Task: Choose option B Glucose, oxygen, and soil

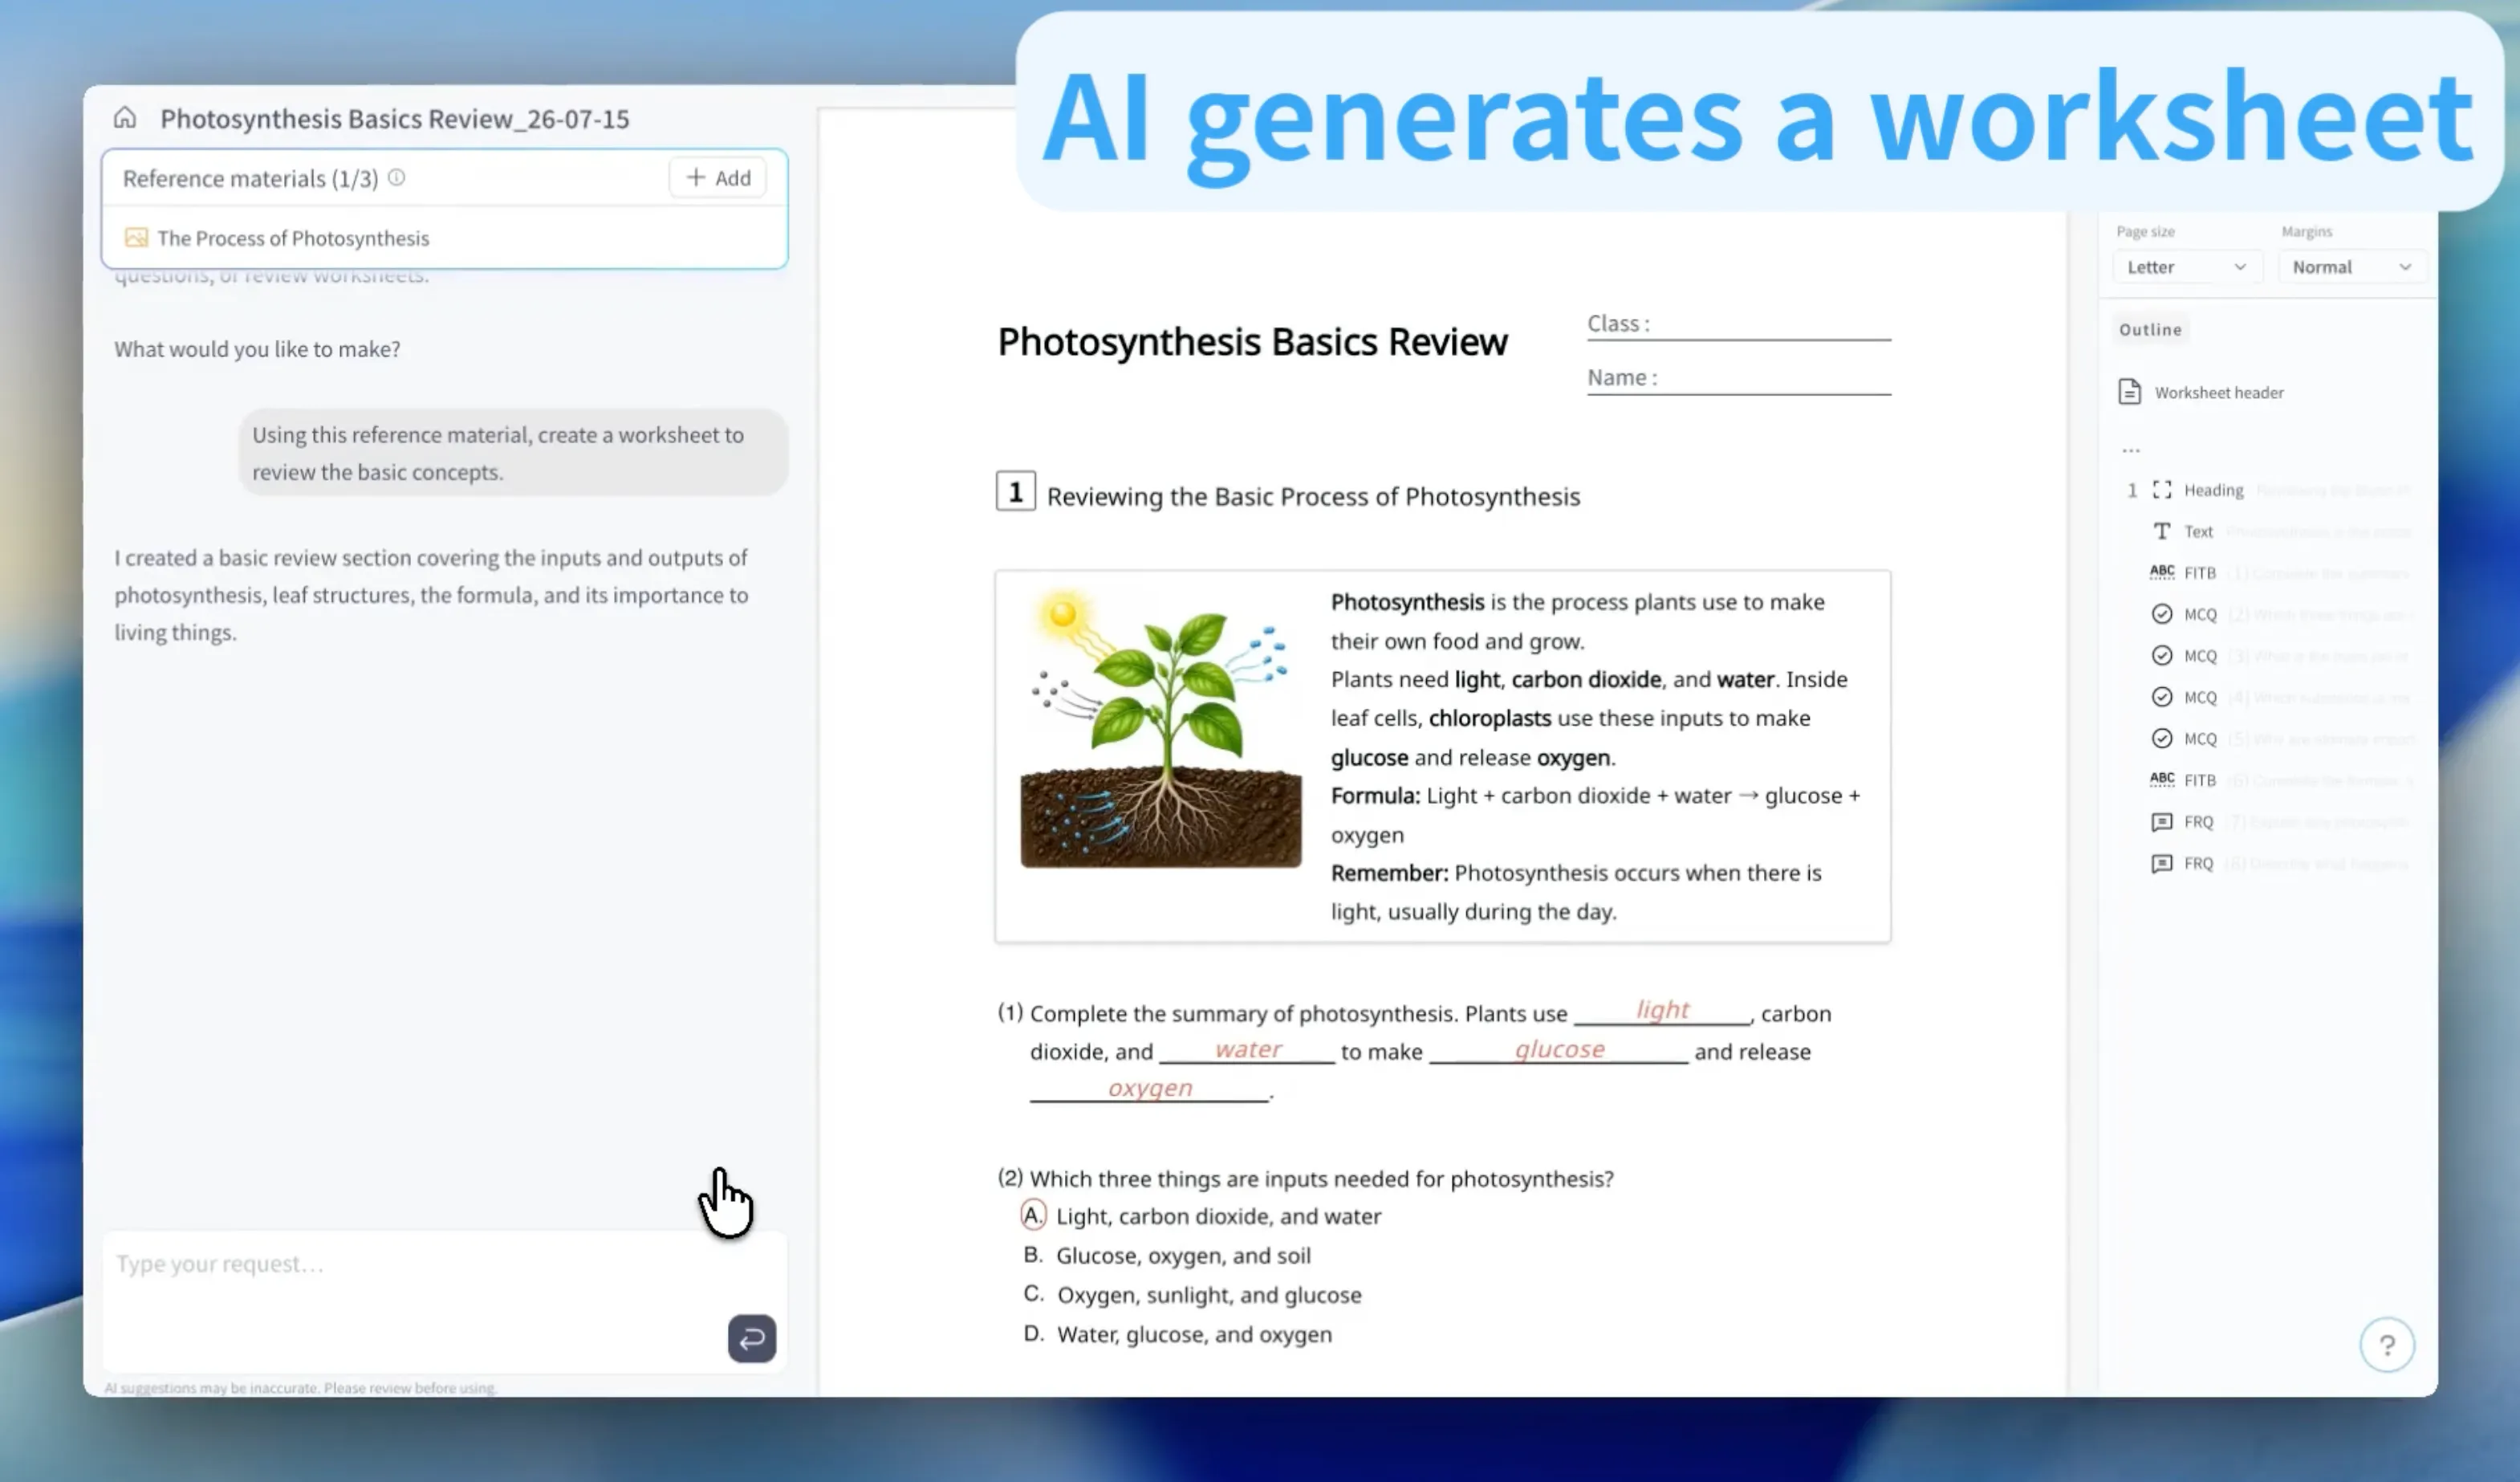Action: (1166, 1256)
